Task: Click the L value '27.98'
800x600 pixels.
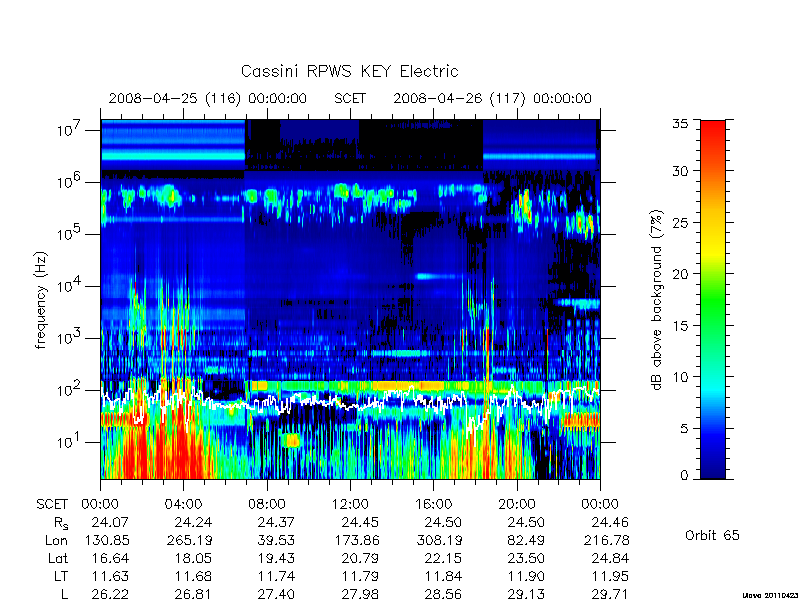Action: tap(360, 594)
